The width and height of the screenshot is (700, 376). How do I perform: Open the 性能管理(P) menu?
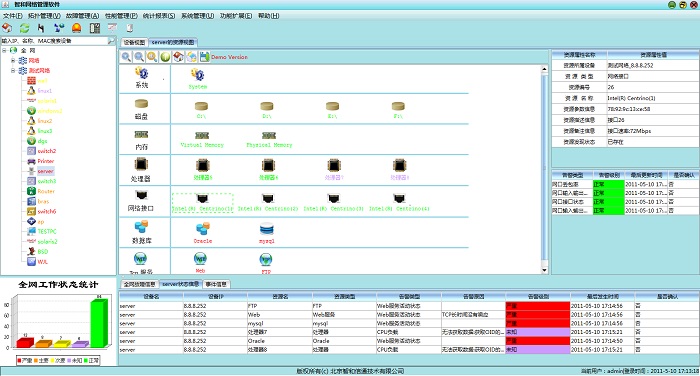tap(121, 16)
